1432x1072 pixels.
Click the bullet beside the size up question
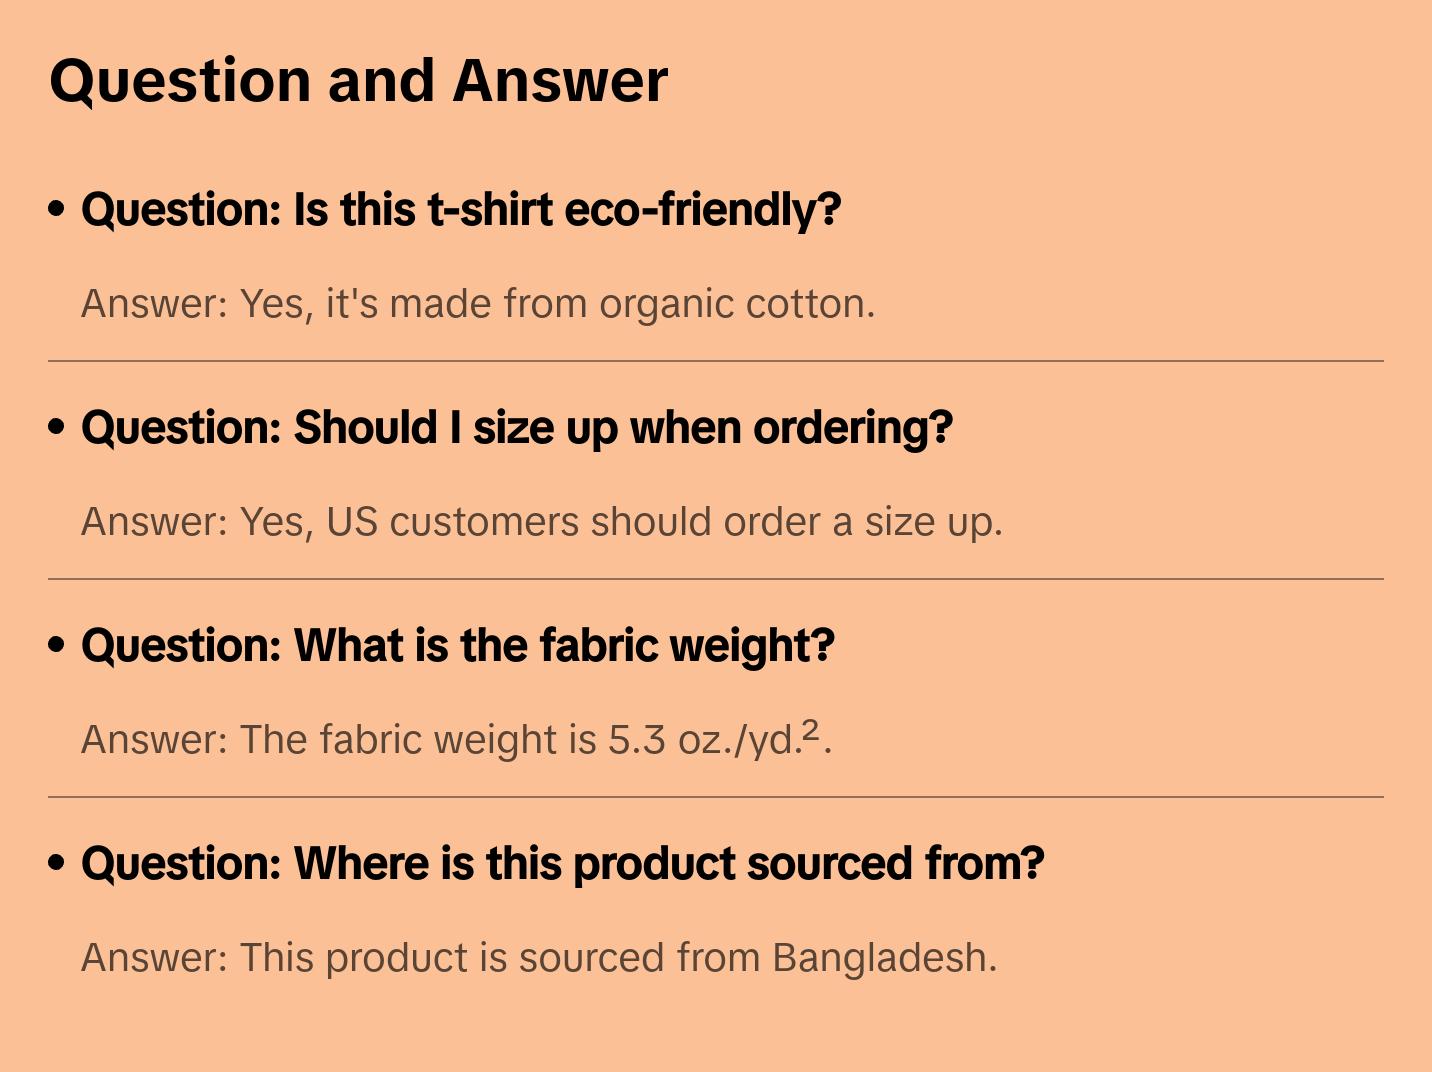point(57,427)
